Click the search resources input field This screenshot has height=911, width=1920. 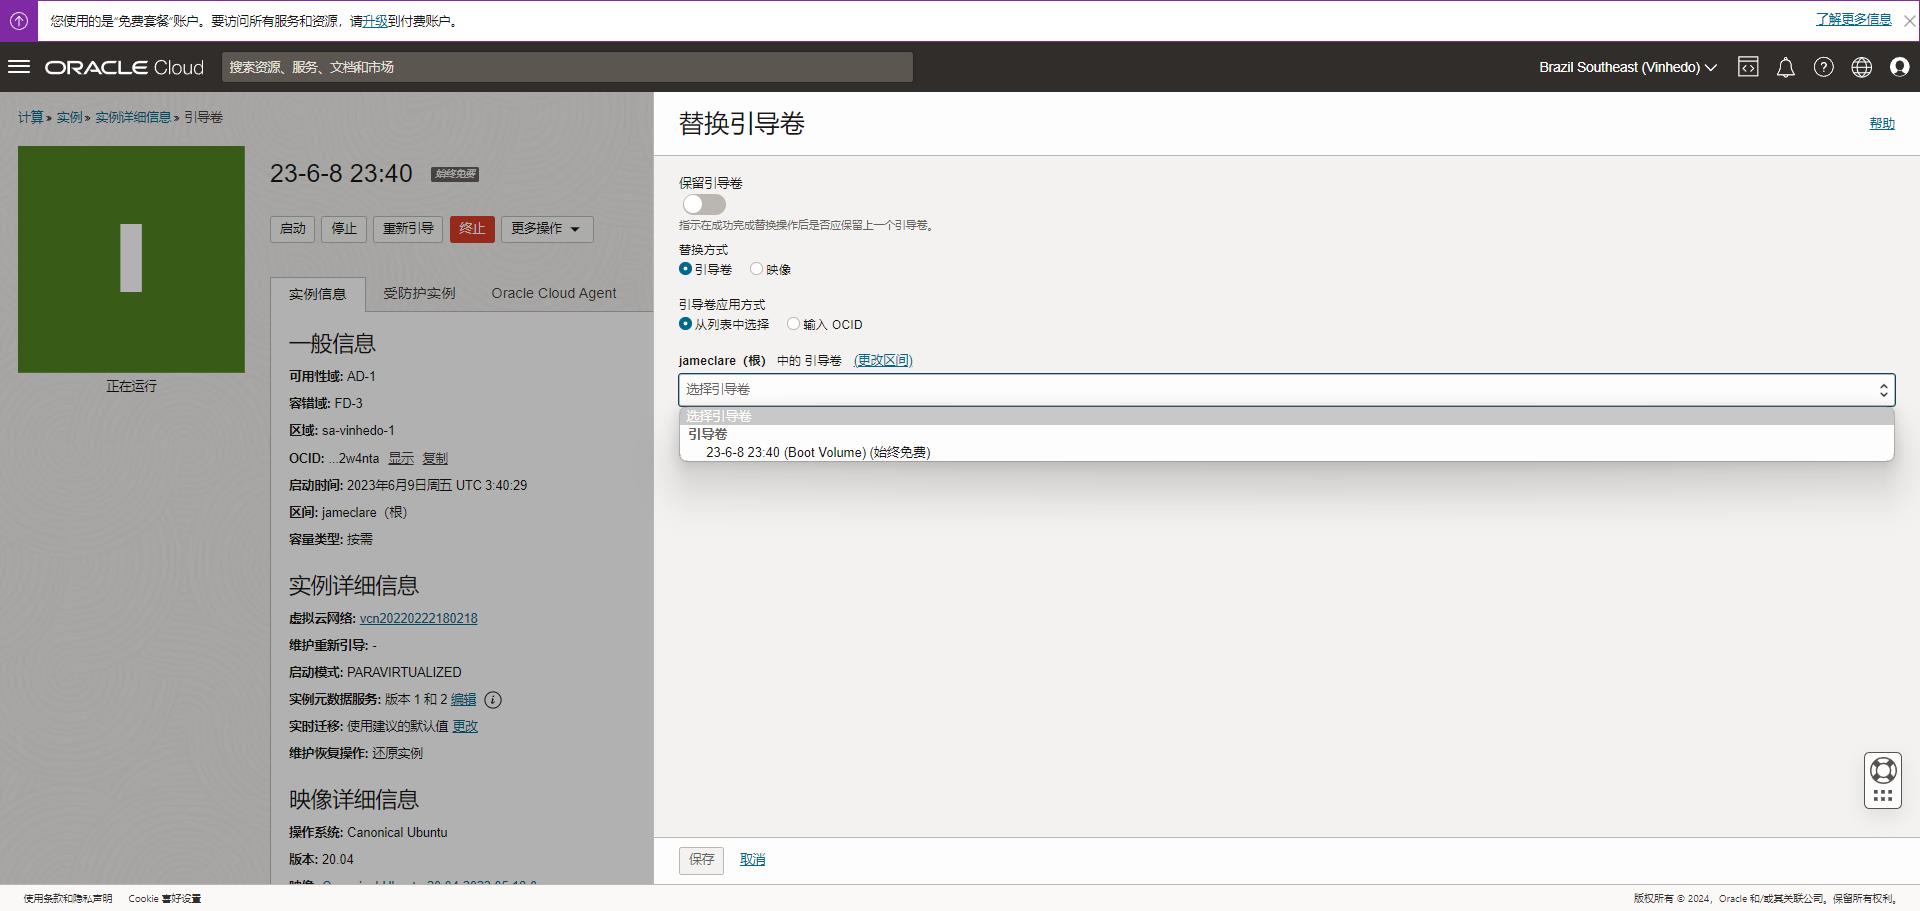(x=567, y=67)
